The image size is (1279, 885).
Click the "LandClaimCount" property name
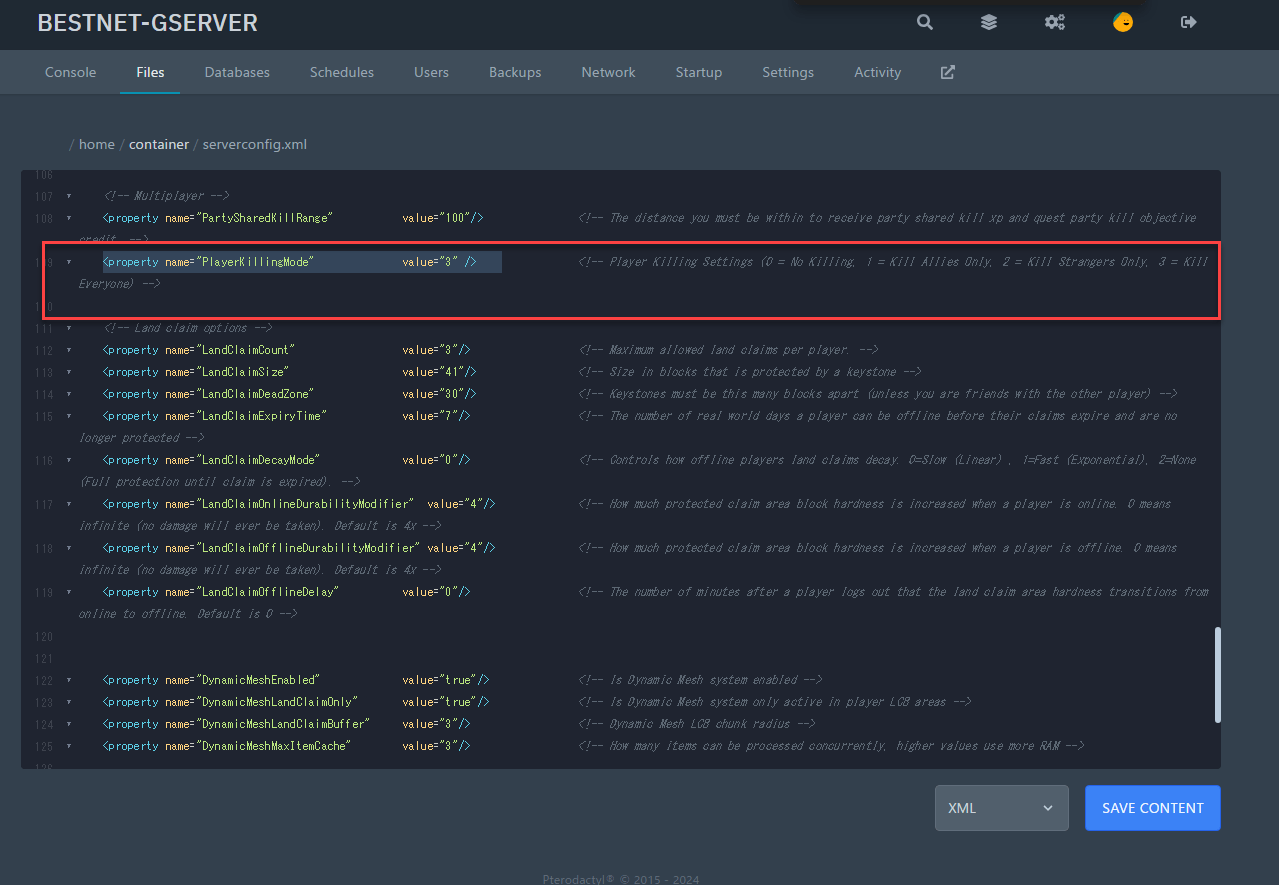click(245, 350)
